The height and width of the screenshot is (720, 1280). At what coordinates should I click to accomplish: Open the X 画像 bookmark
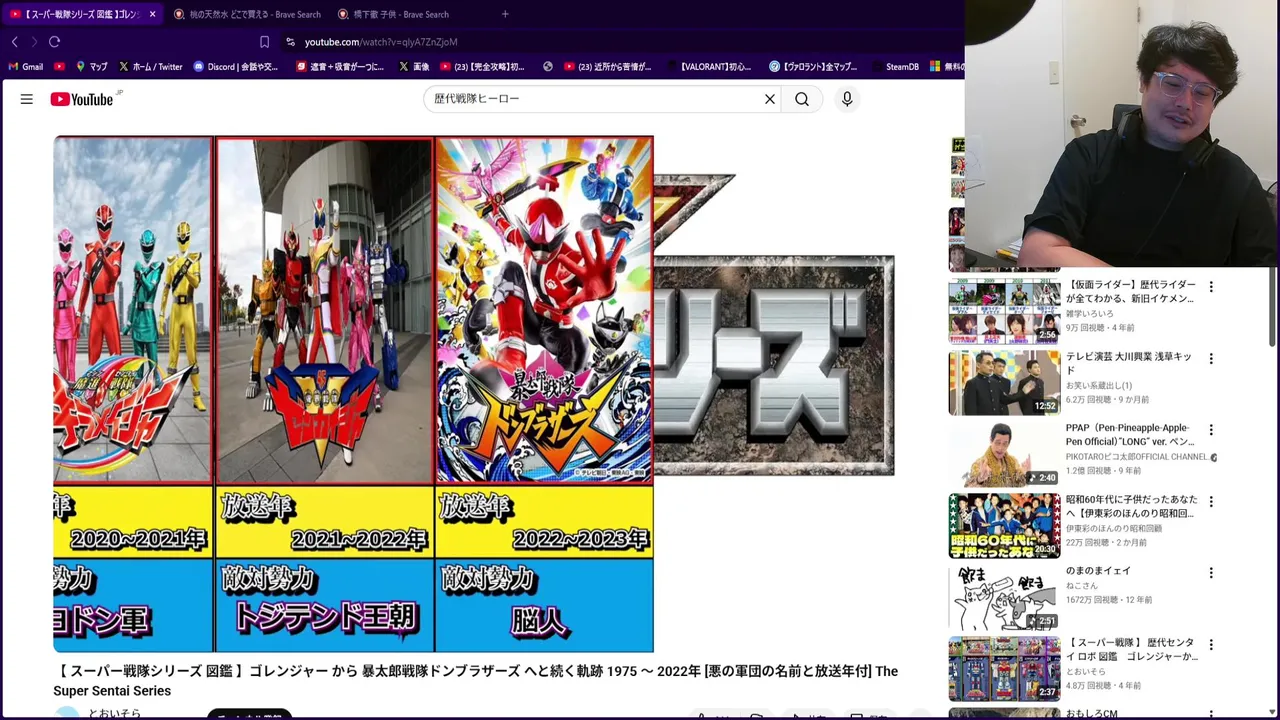[x=414, y=67]
